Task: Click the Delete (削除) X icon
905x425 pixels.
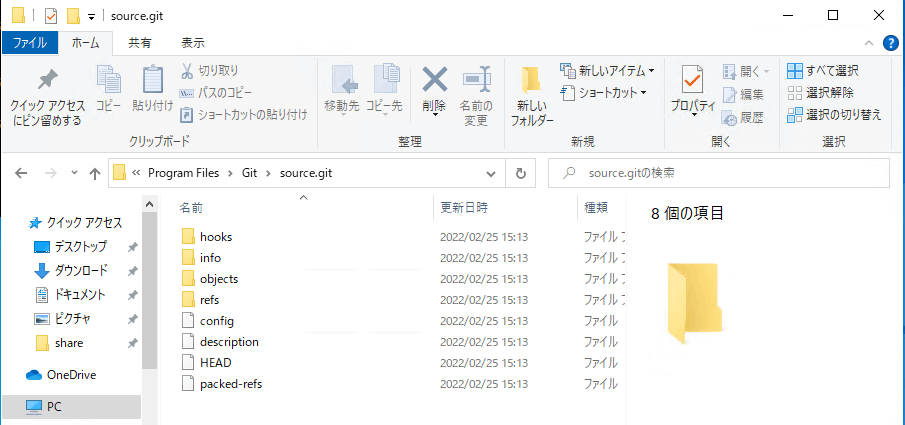Action: [x=435, y=79]
